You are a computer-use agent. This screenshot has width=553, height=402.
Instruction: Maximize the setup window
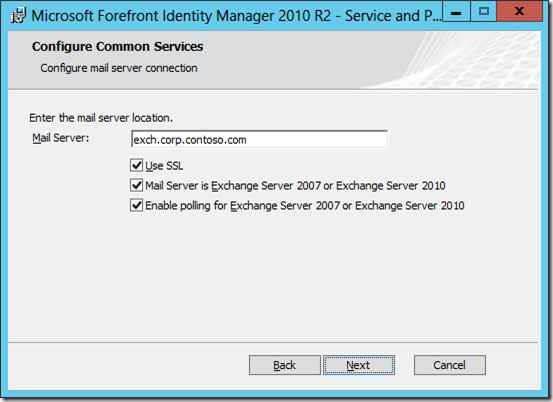[x=483, y=12]
